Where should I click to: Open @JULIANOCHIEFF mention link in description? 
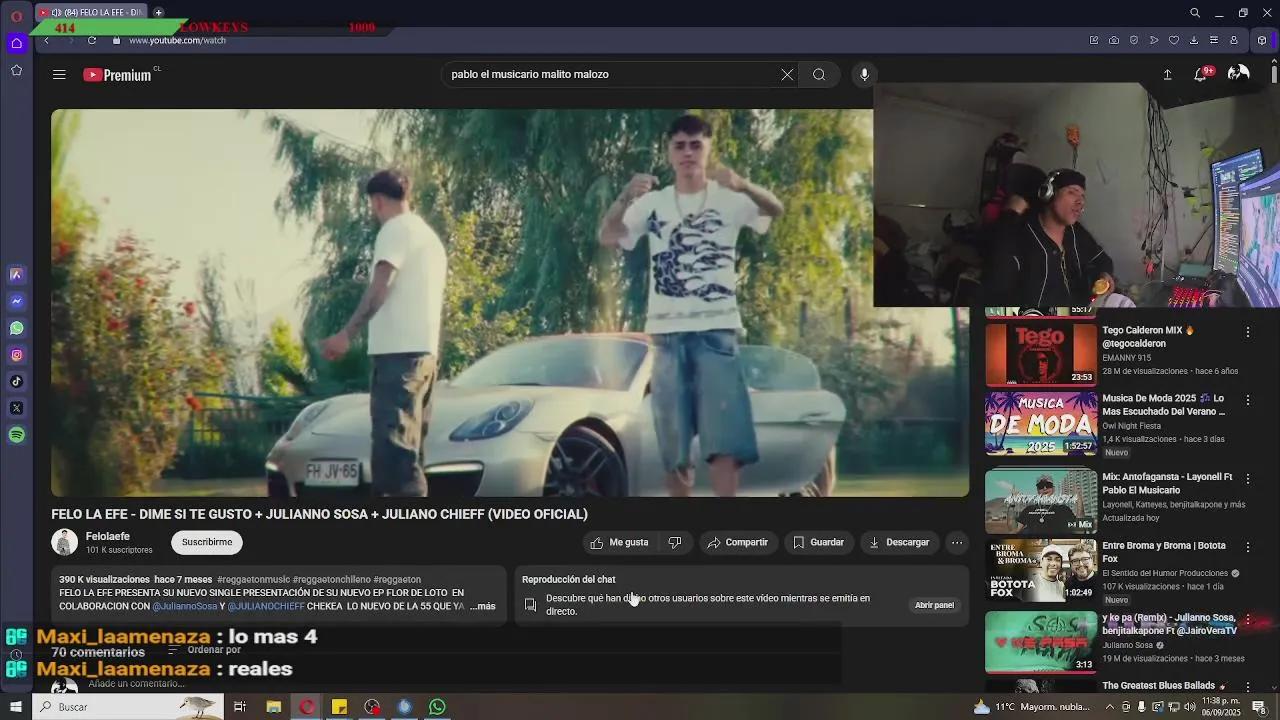point(266,606)
